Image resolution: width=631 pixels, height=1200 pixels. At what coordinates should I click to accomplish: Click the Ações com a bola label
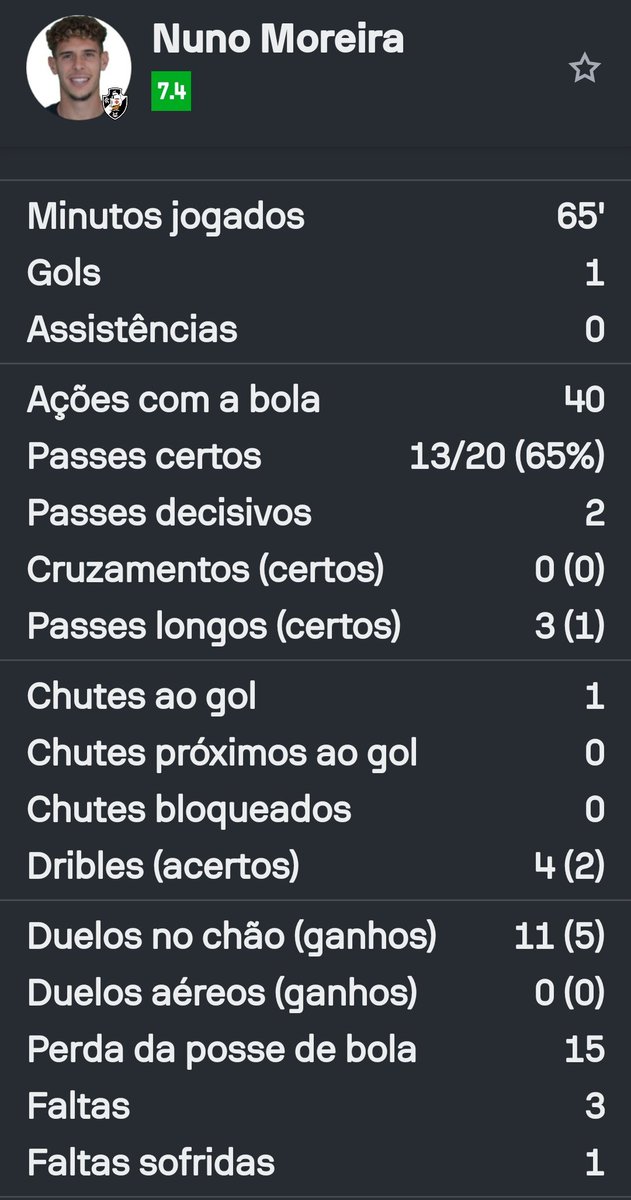coord(173,400)
